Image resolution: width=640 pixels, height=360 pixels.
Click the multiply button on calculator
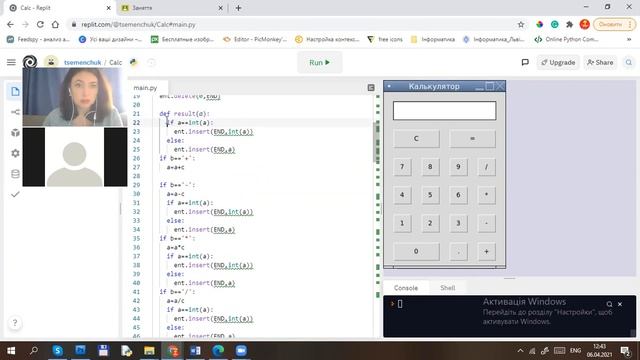tap(486, 195)
